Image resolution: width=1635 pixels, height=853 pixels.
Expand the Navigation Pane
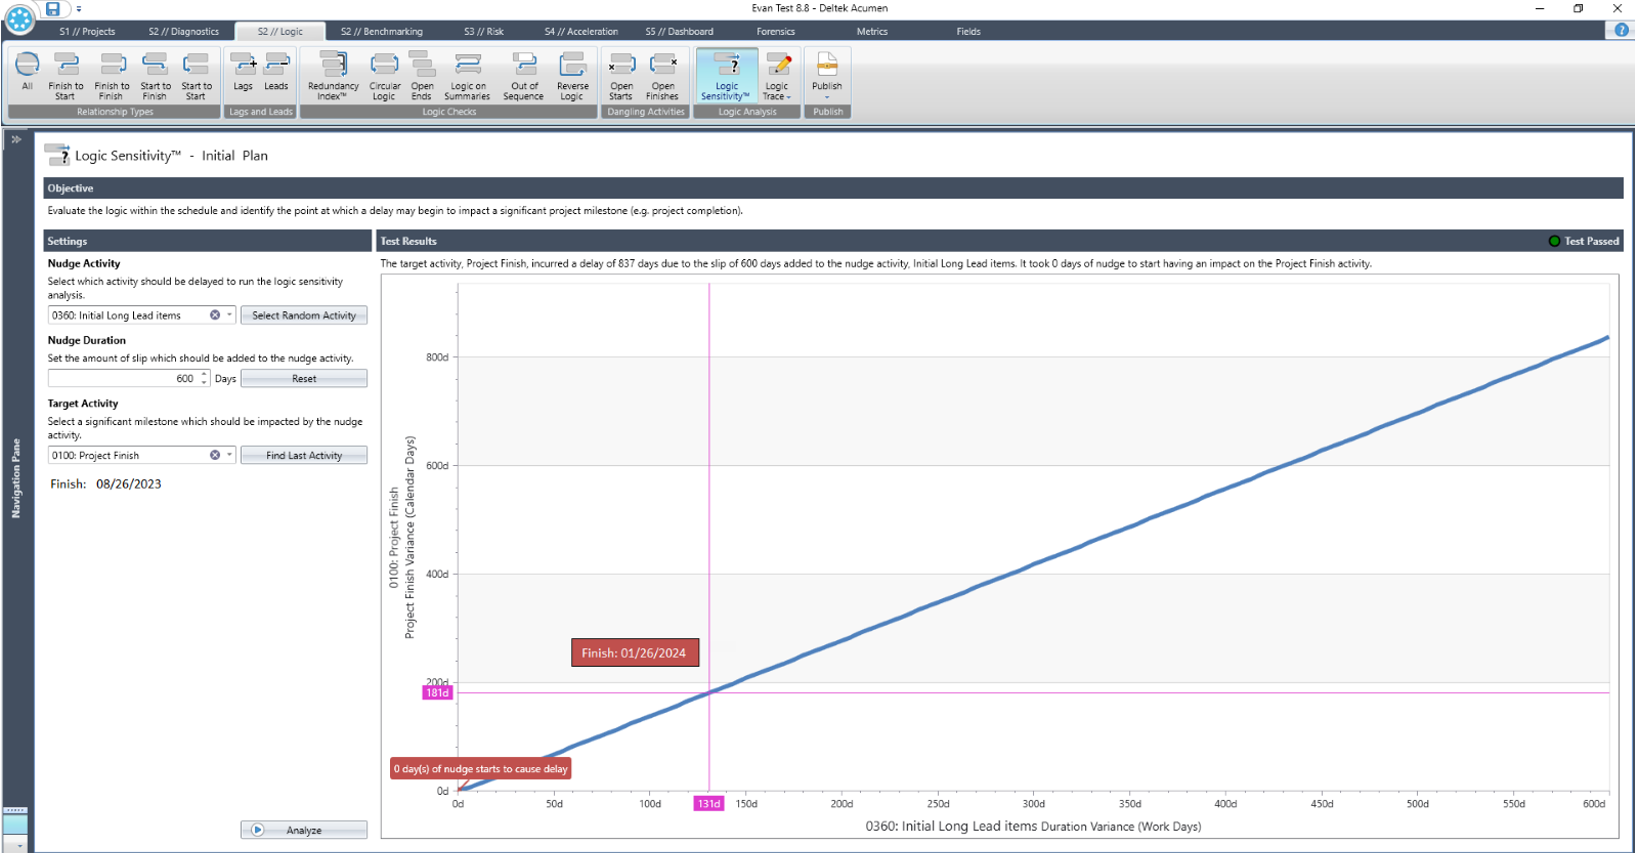point(16,140)
